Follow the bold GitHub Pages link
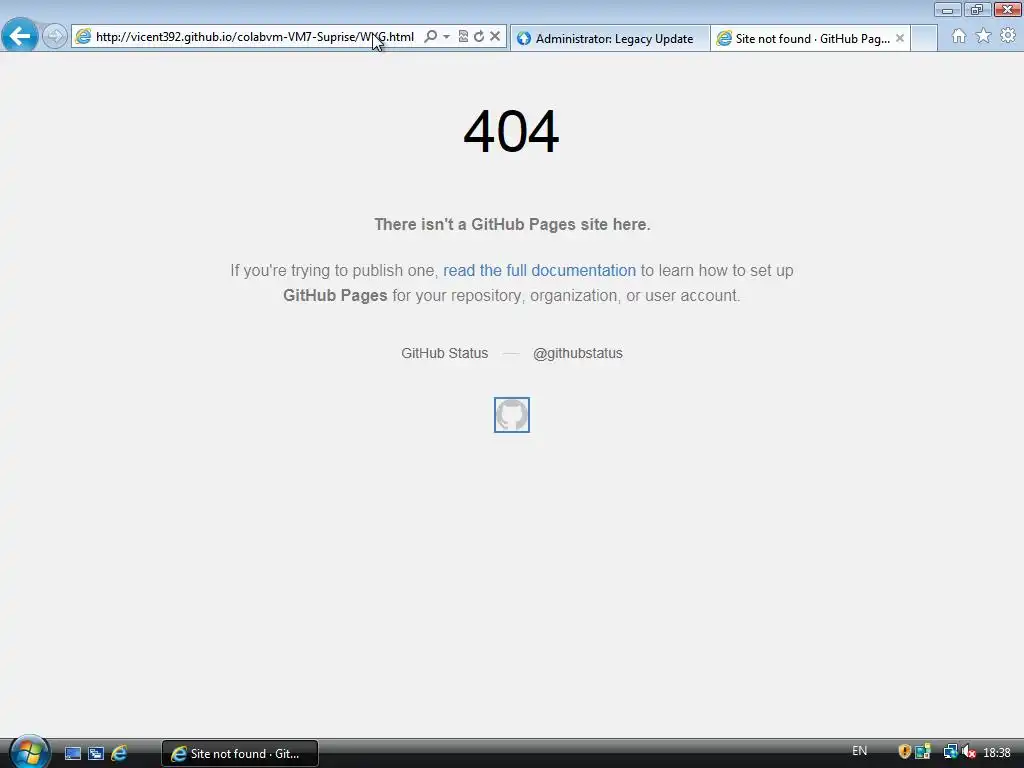This screenshot has width=1024, height=768. coord(335,295)
